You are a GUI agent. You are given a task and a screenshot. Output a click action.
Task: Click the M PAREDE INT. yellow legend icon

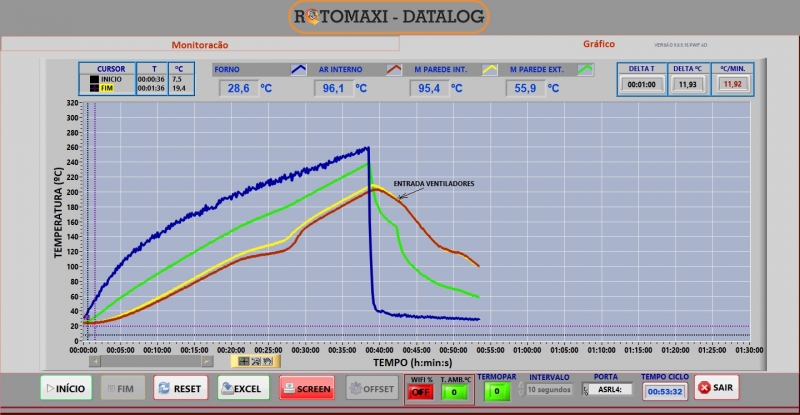coord(490,69)
